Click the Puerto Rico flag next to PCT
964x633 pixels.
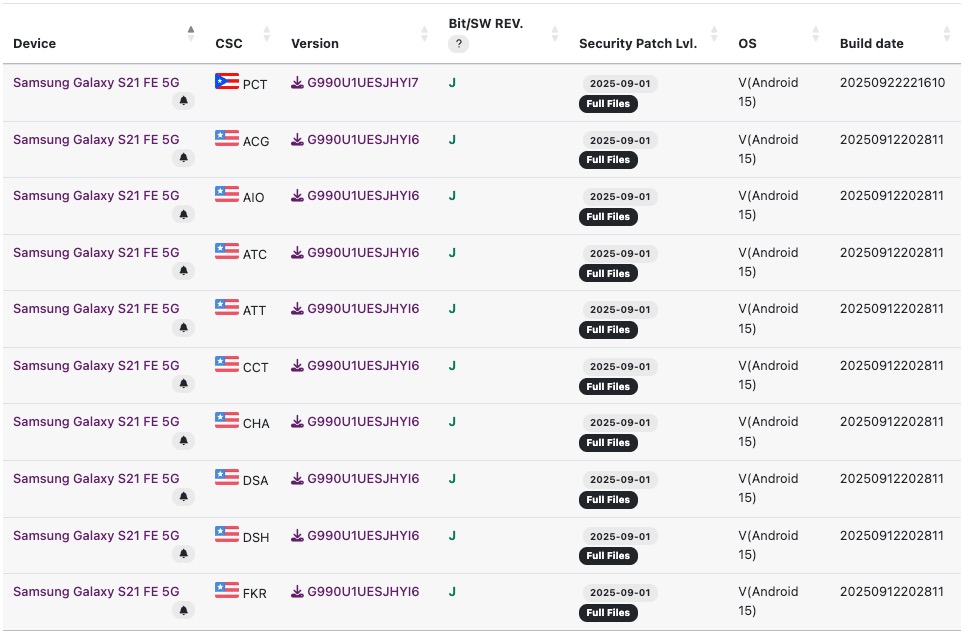227,81
